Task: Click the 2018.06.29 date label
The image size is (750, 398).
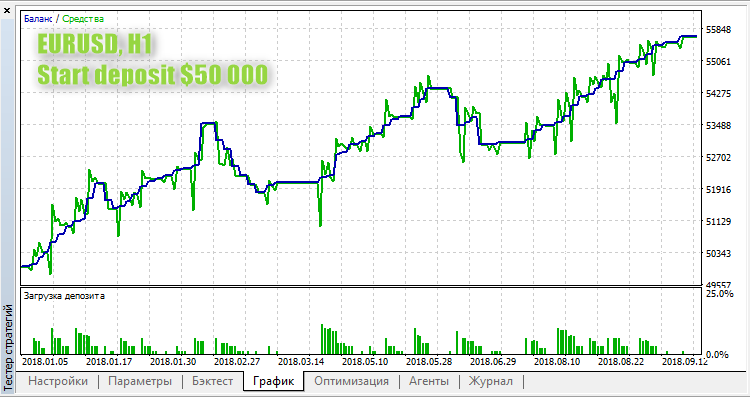Action: [x=493, y=361]
